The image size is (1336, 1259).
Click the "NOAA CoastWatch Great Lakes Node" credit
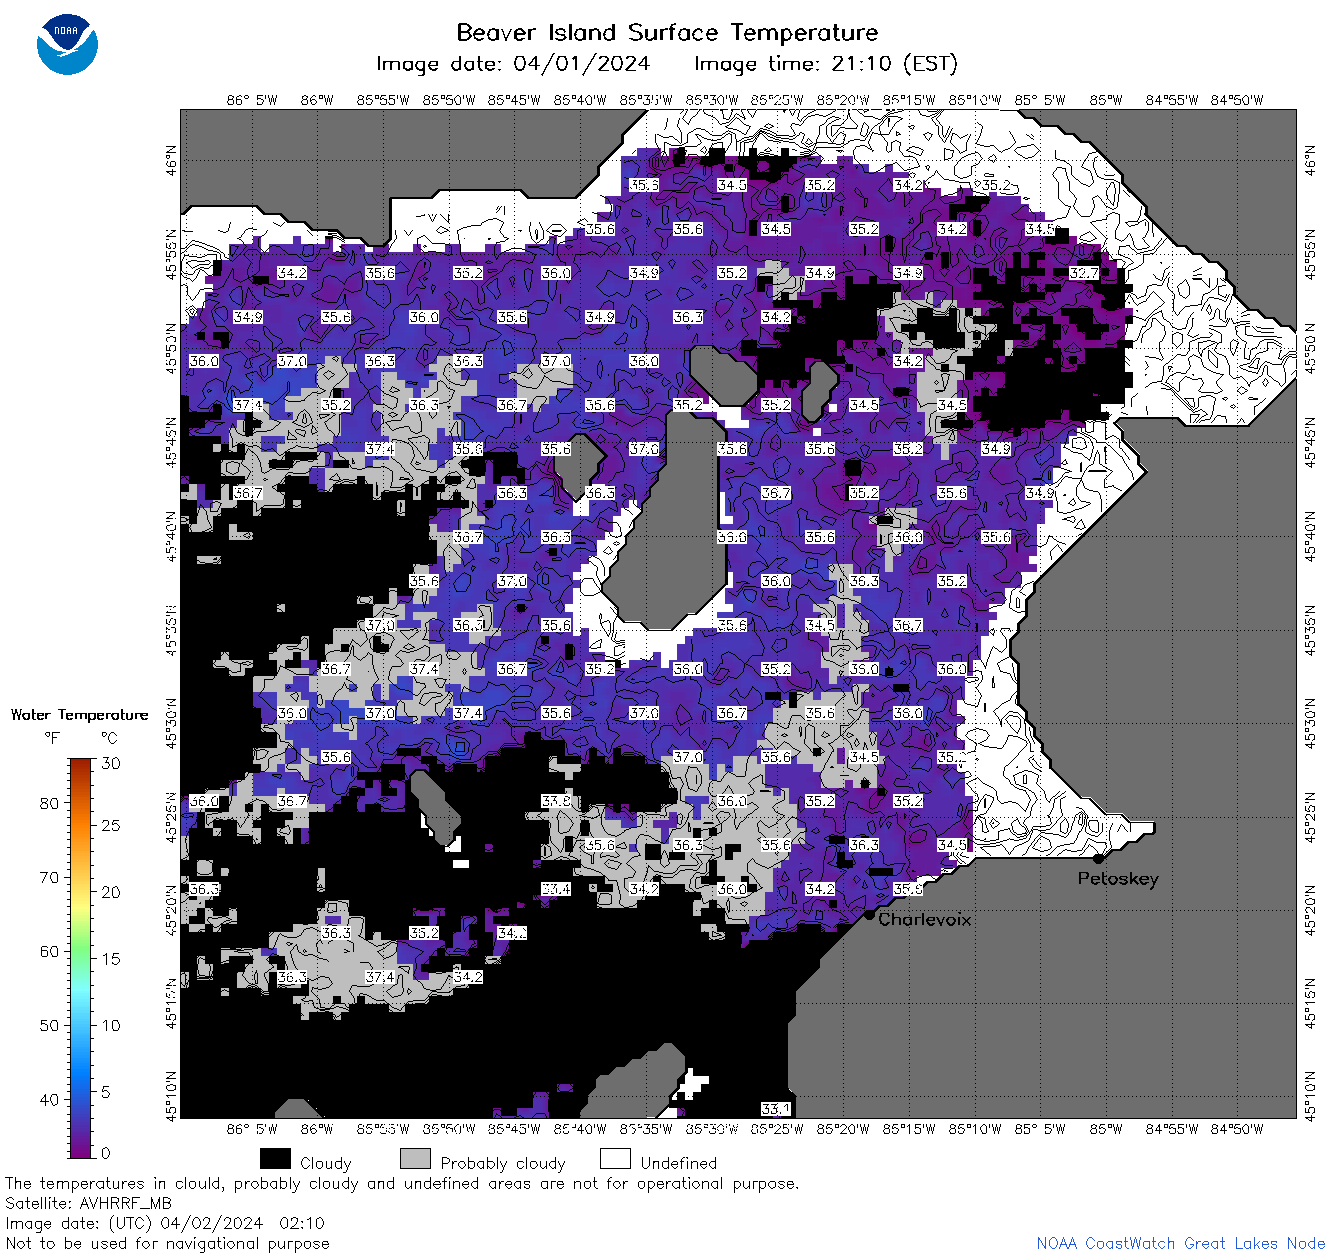click(1181, 1243)
